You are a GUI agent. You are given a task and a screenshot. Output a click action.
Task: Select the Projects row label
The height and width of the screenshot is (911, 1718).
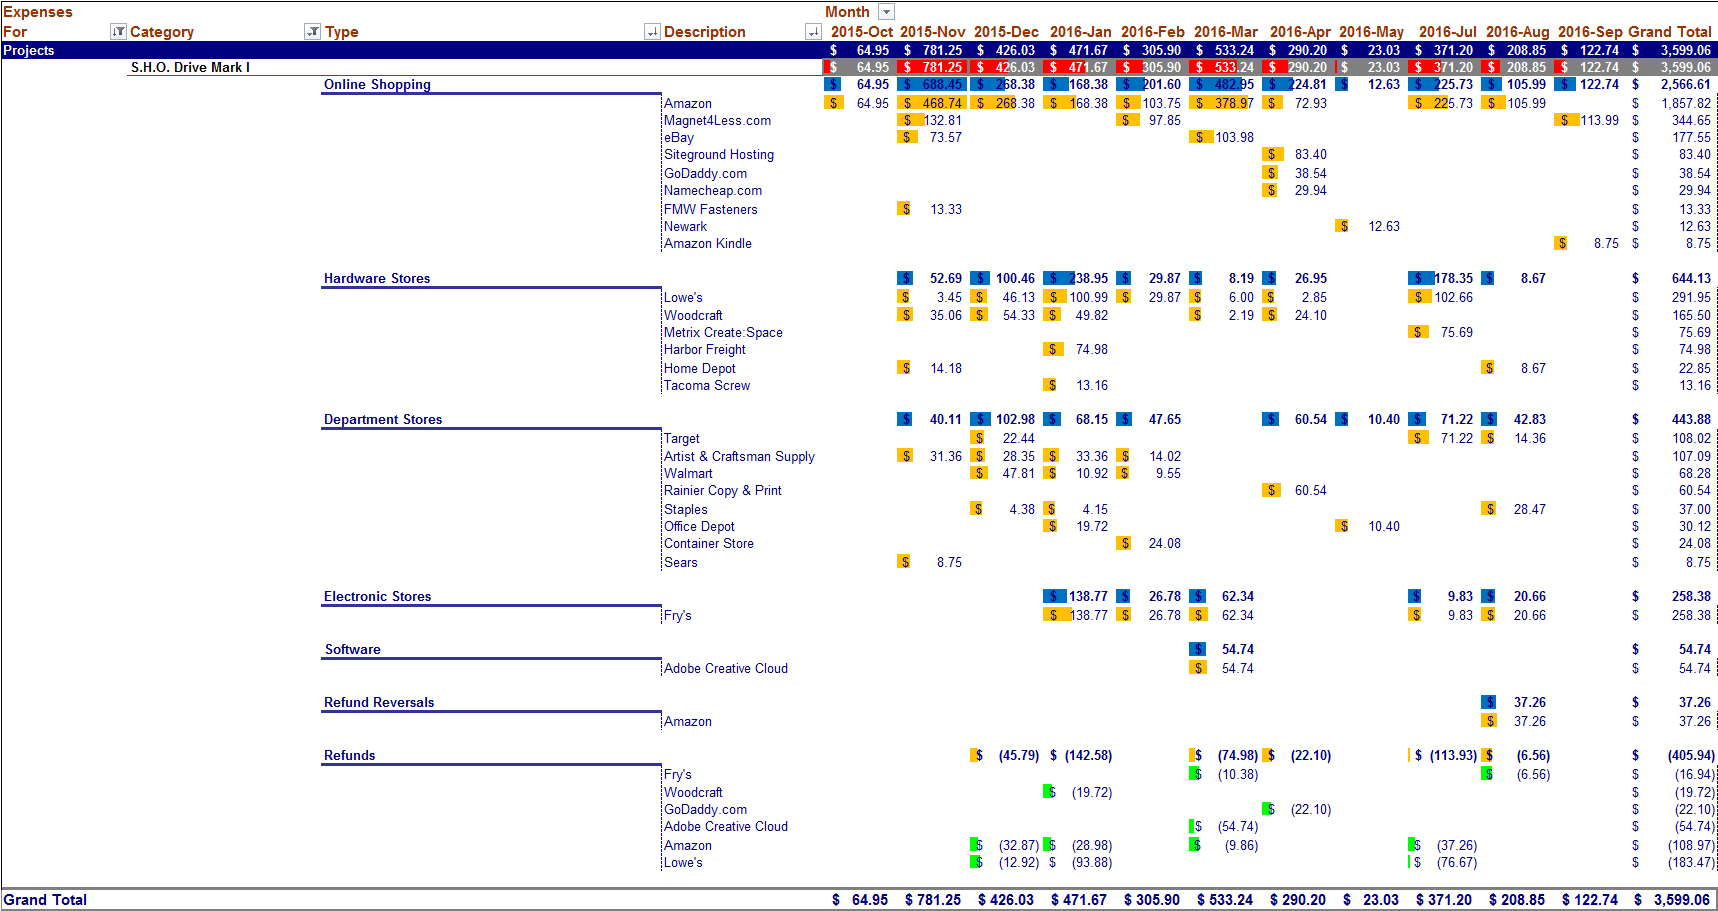[29, 50]
